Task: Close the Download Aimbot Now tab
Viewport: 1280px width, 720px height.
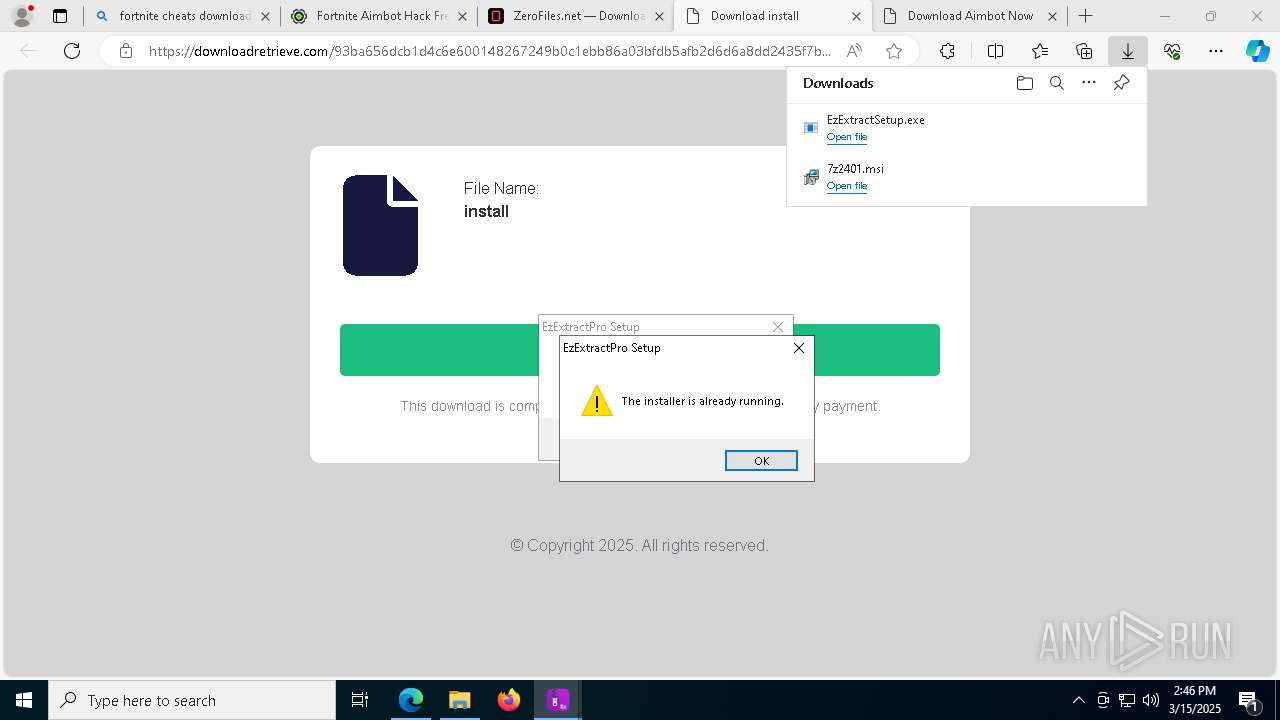Action: click(x=1053, y=16)
